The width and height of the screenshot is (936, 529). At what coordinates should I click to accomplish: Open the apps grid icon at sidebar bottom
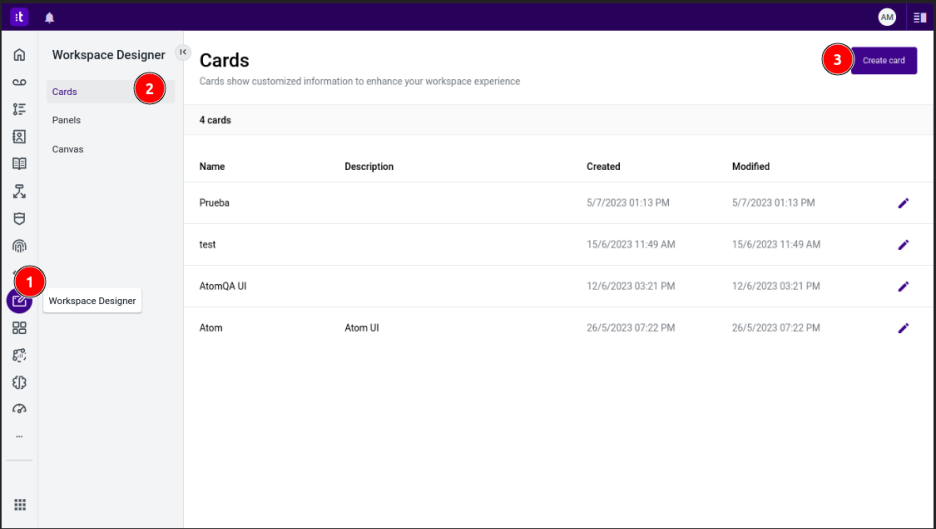(19, 504)
